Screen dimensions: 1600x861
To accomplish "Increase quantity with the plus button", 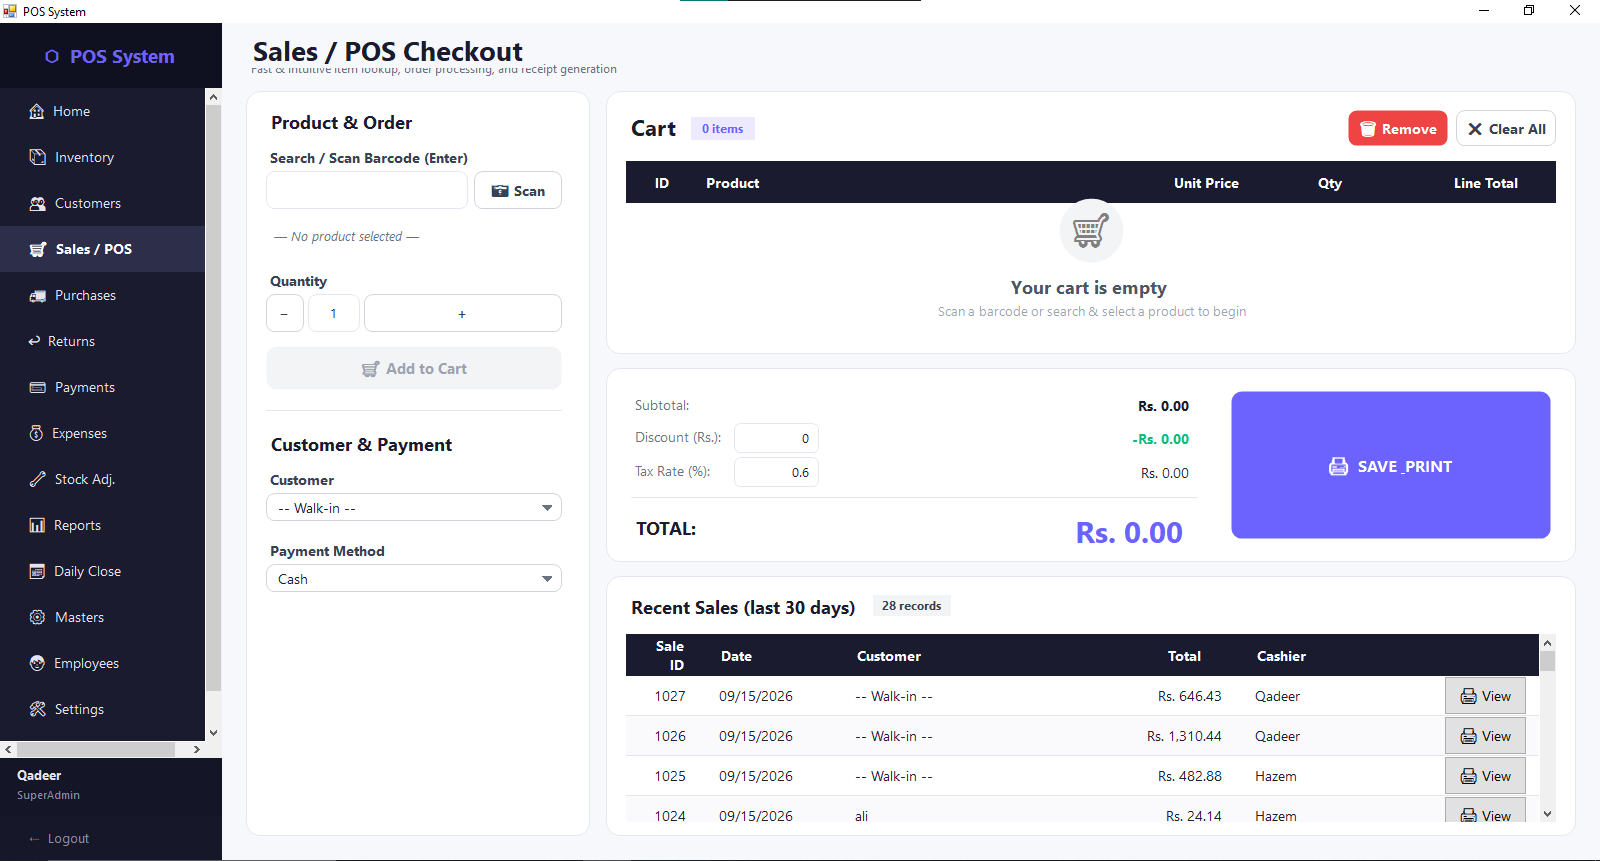I will [x=462, y=313].
